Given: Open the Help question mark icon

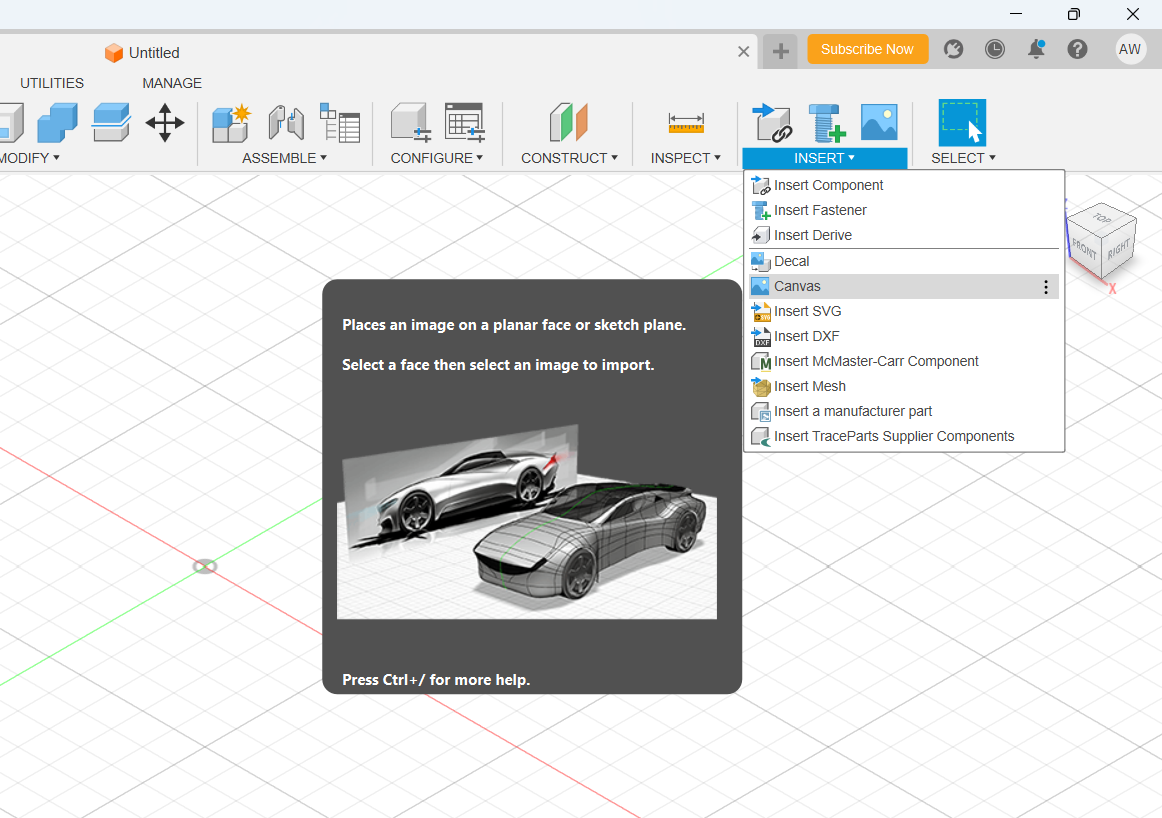Looking at the screenshot, I should (x=1078, y=50).
